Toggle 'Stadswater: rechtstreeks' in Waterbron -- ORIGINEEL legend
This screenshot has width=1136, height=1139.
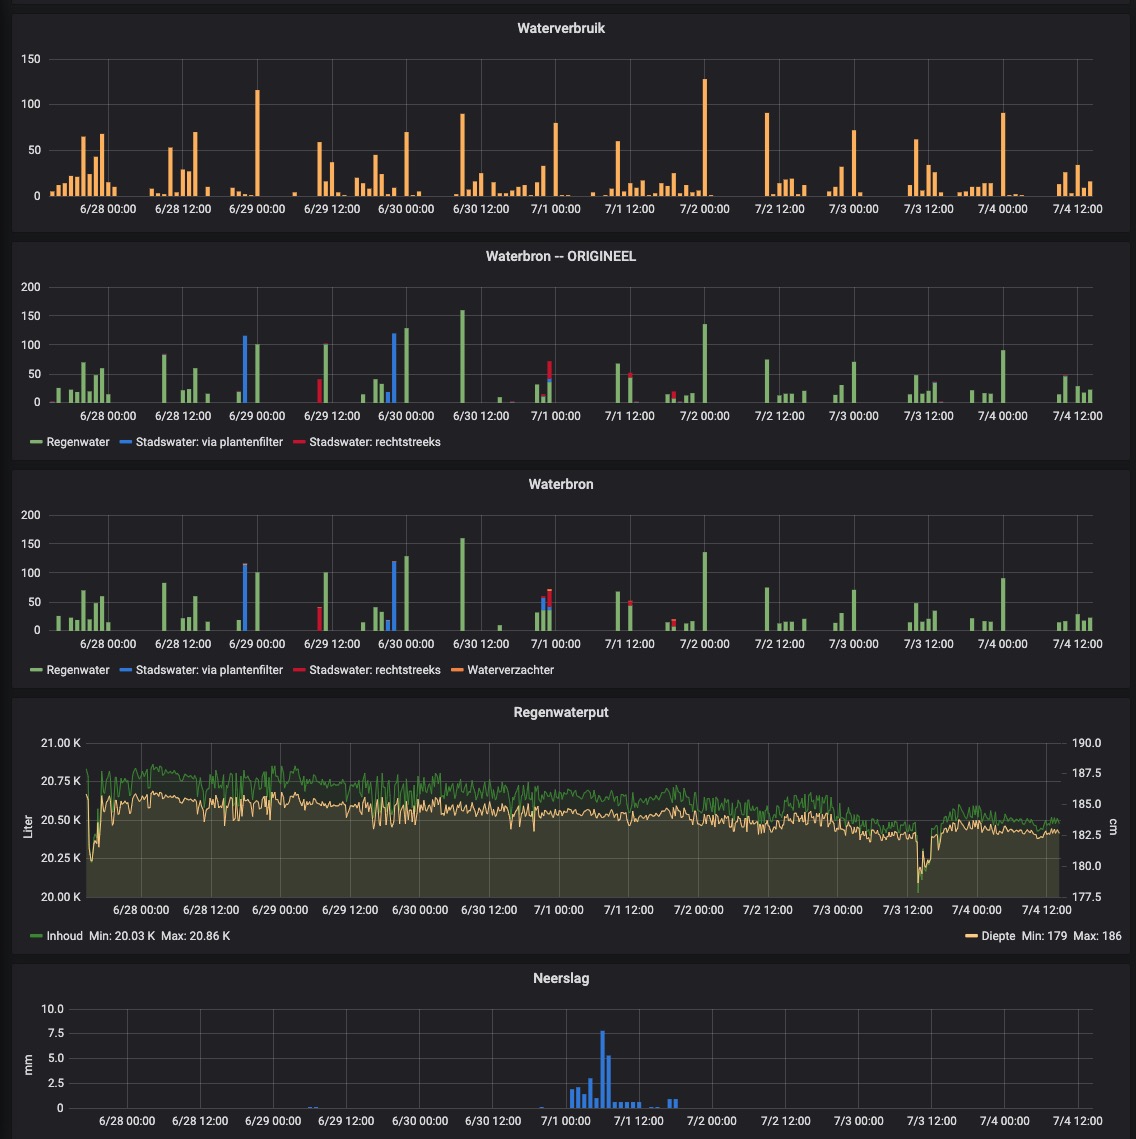374,441
